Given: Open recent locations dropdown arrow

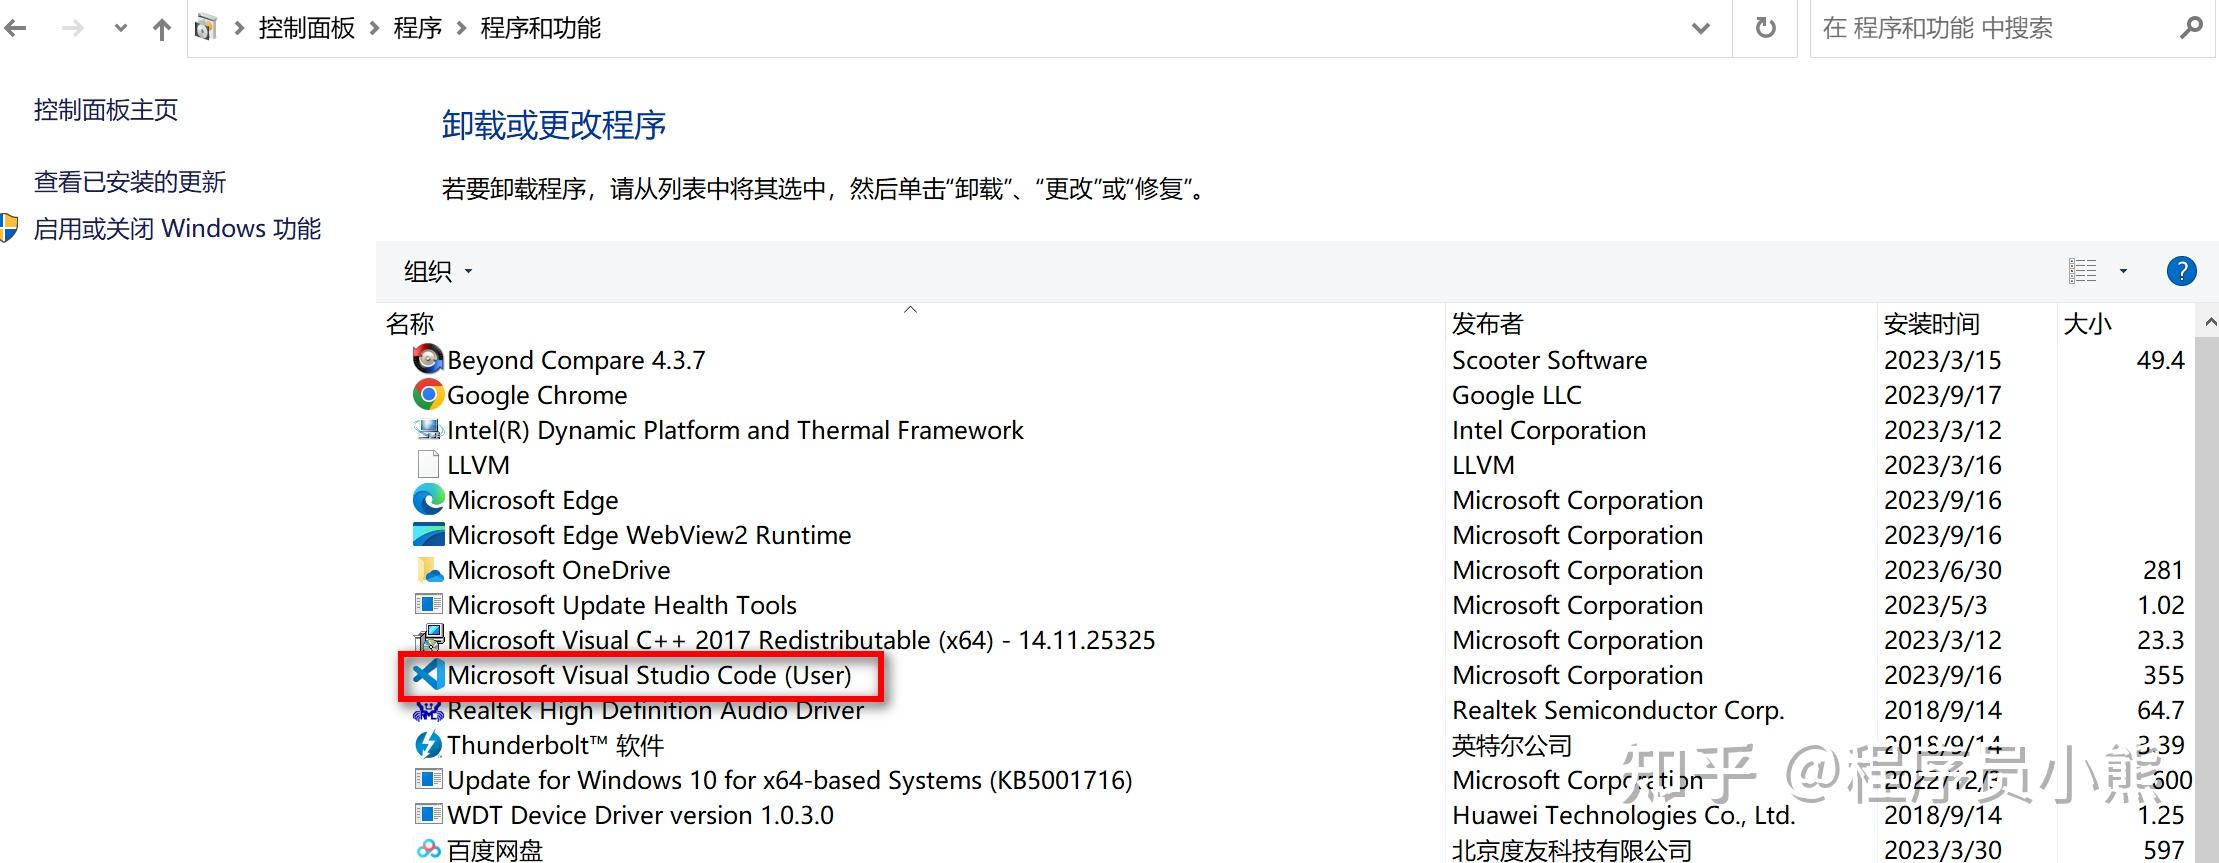Looking at the screenshot, I should (x=121, y=29).
